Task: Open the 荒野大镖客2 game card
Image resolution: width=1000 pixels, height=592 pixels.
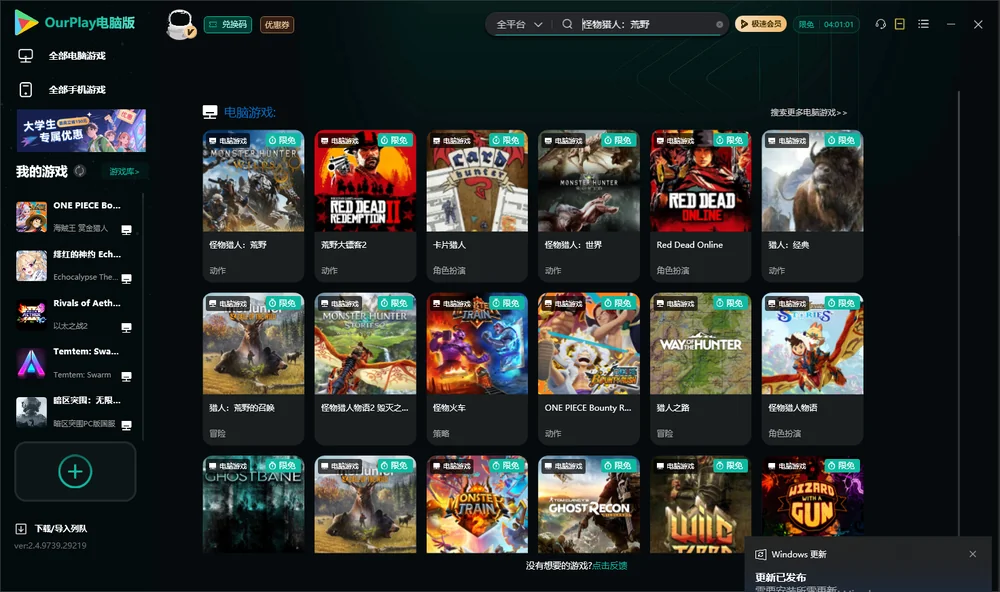Action: click(365, 205)
